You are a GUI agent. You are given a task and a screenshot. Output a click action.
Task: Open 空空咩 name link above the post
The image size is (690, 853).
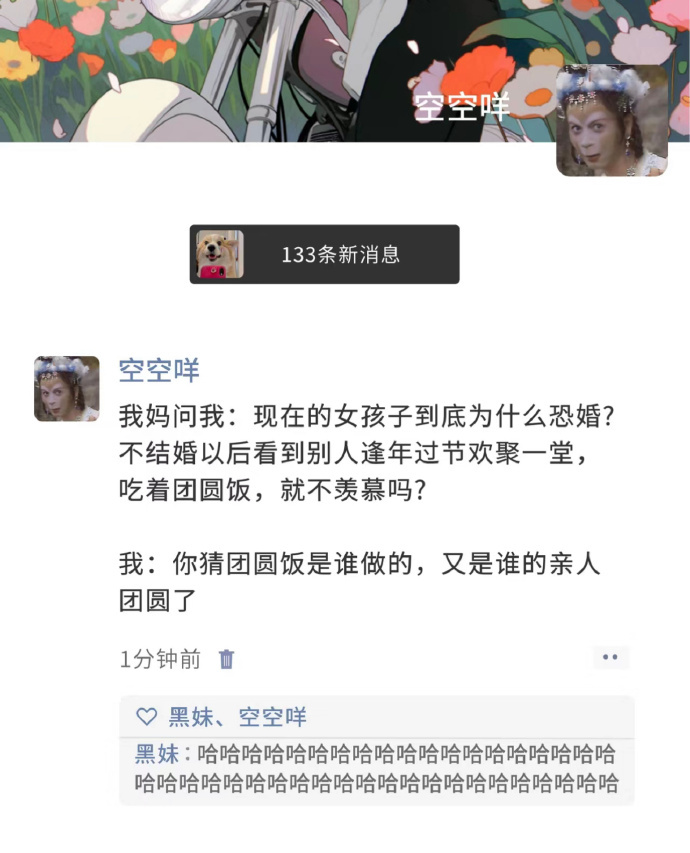(x=159, y=370)
